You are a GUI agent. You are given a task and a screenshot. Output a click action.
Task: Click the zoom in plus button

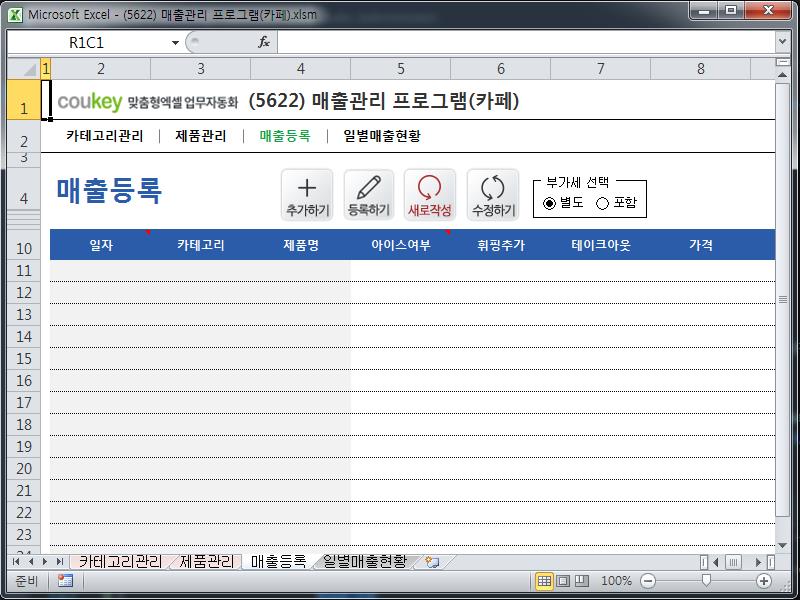[x=764, y=581]
